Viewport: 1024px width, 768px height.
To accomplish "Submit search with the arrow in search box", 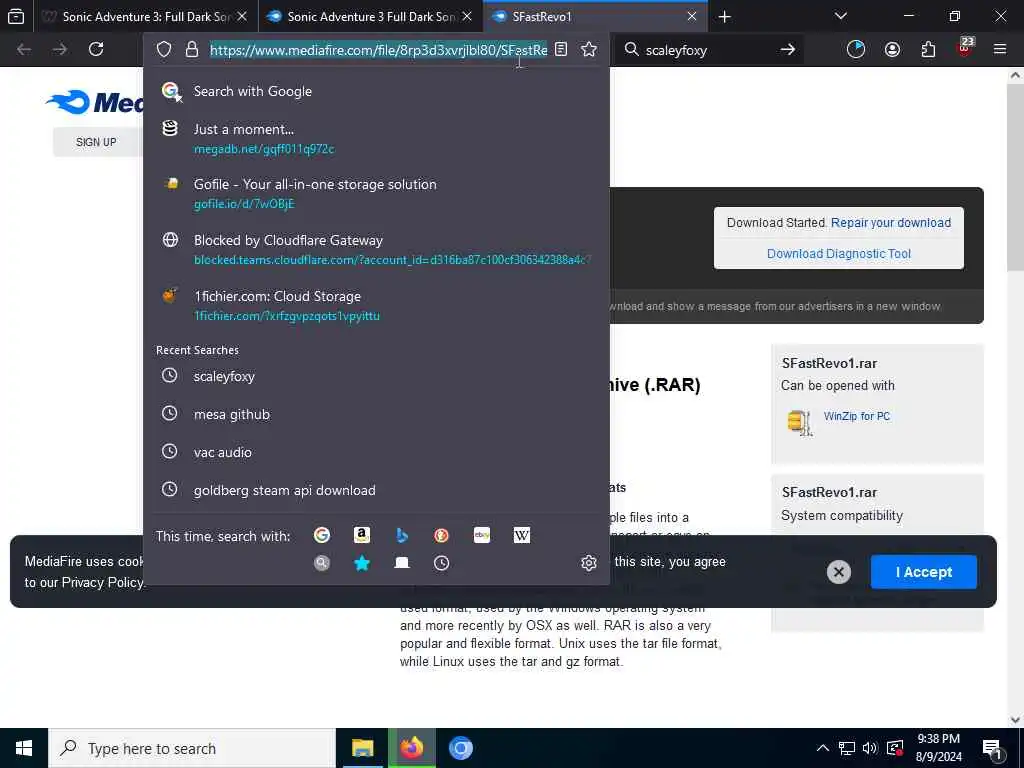I will (x=788, y=50).
